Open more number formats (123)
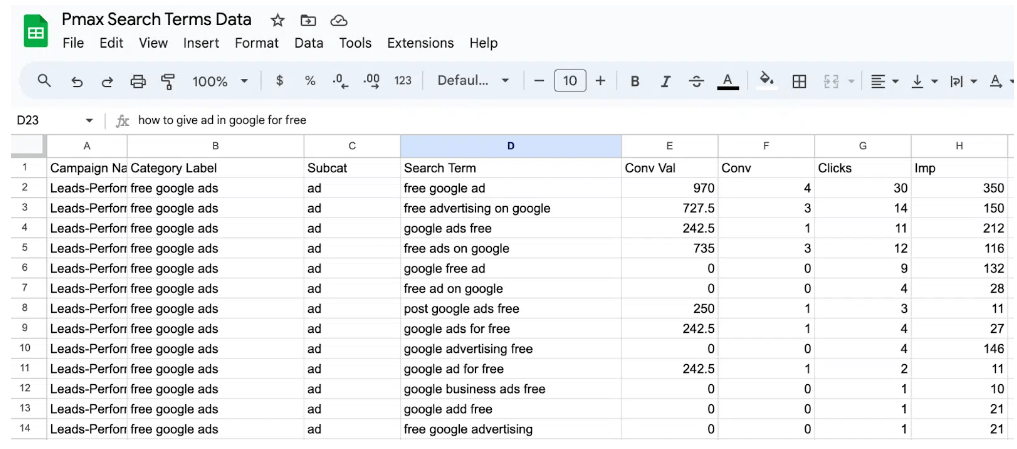The height and width of the screenshot is (449, 1017). (403, 81)
